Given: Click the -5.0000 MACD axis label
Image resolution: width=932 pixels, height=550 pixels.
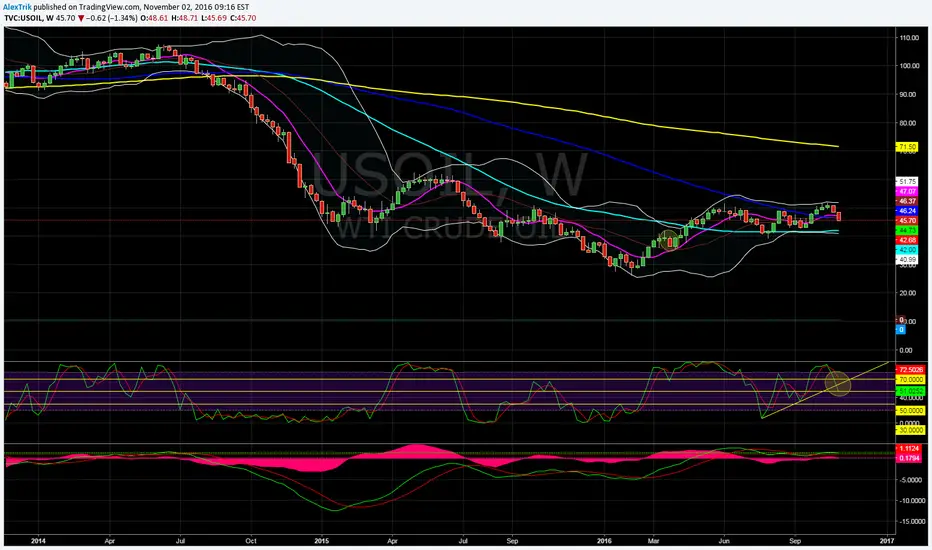Looking at the screenshot, I should pyautogui.click(x=913, y=480).
